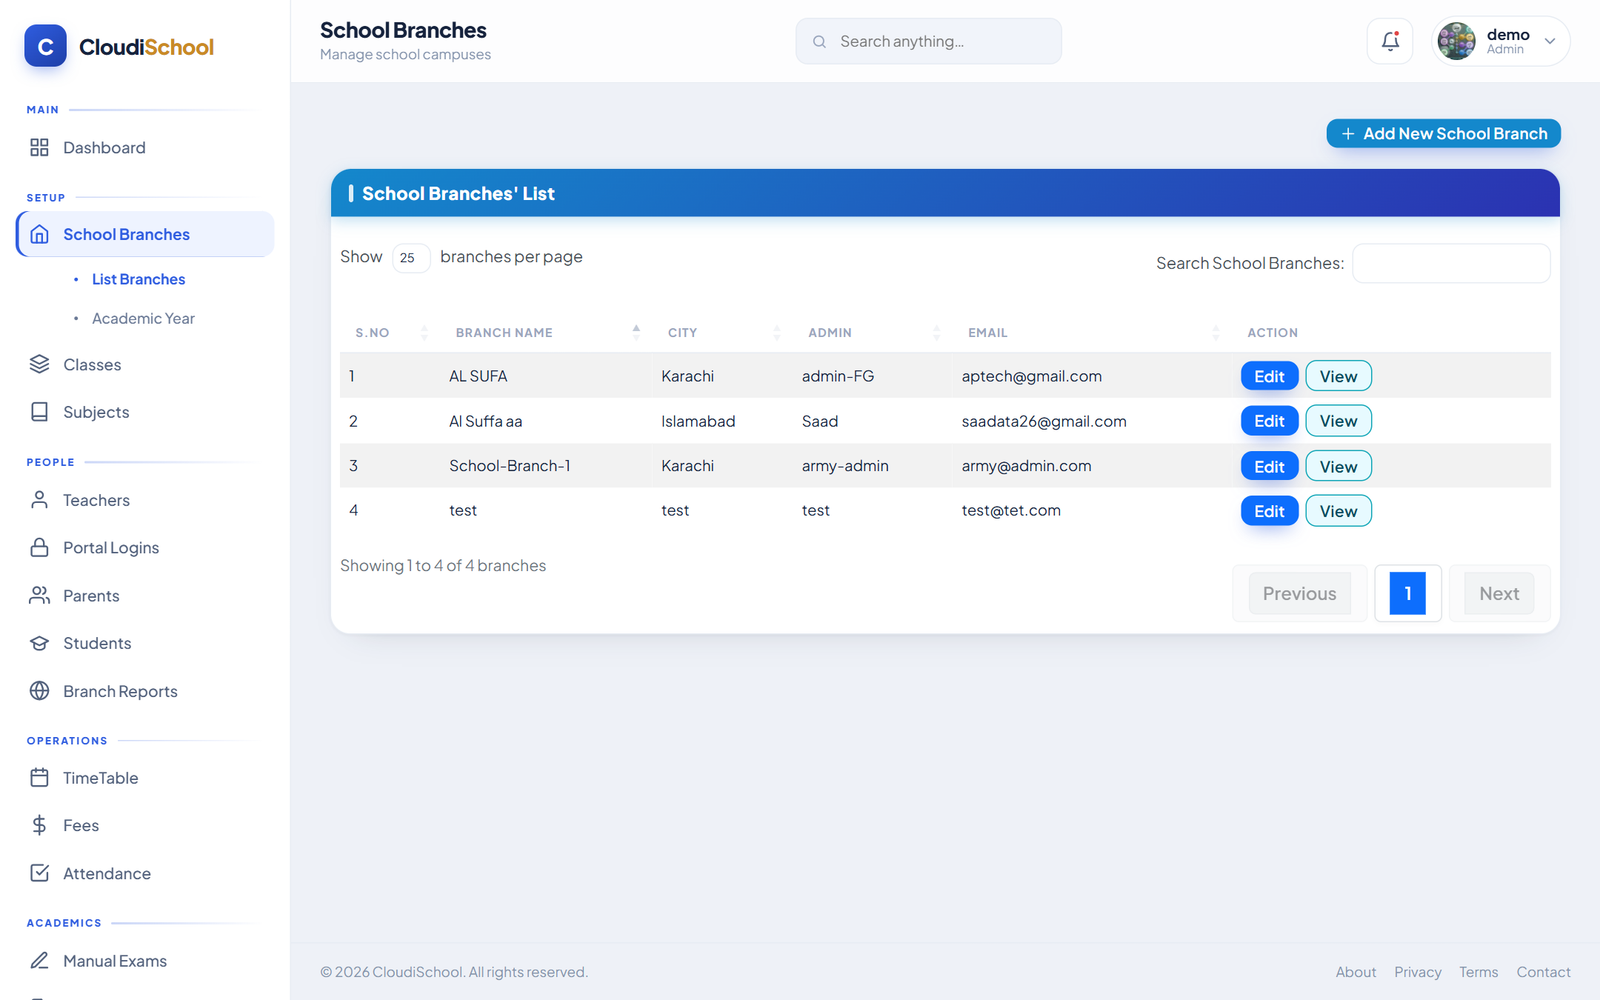Screen dimensions: 1600x1000
Task: Sort table by S.NO column
Action: tap(391, 333)
